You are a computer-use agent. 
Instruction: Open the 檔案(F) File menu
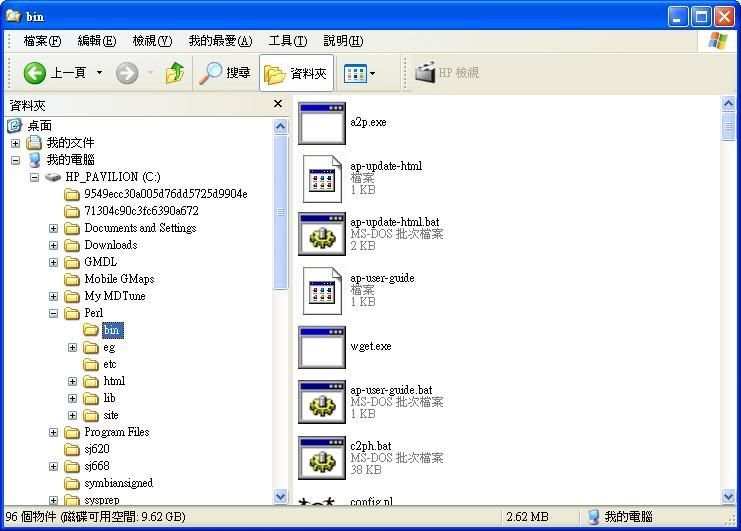pos(42,41)
